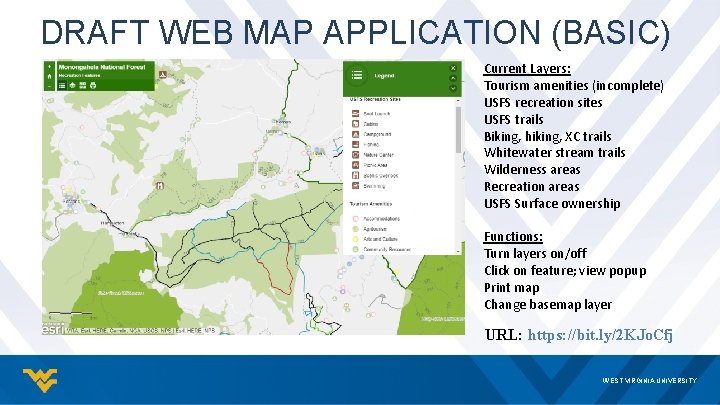Click the 'Monongahela National Forest' map title

[x=102, y=67]
